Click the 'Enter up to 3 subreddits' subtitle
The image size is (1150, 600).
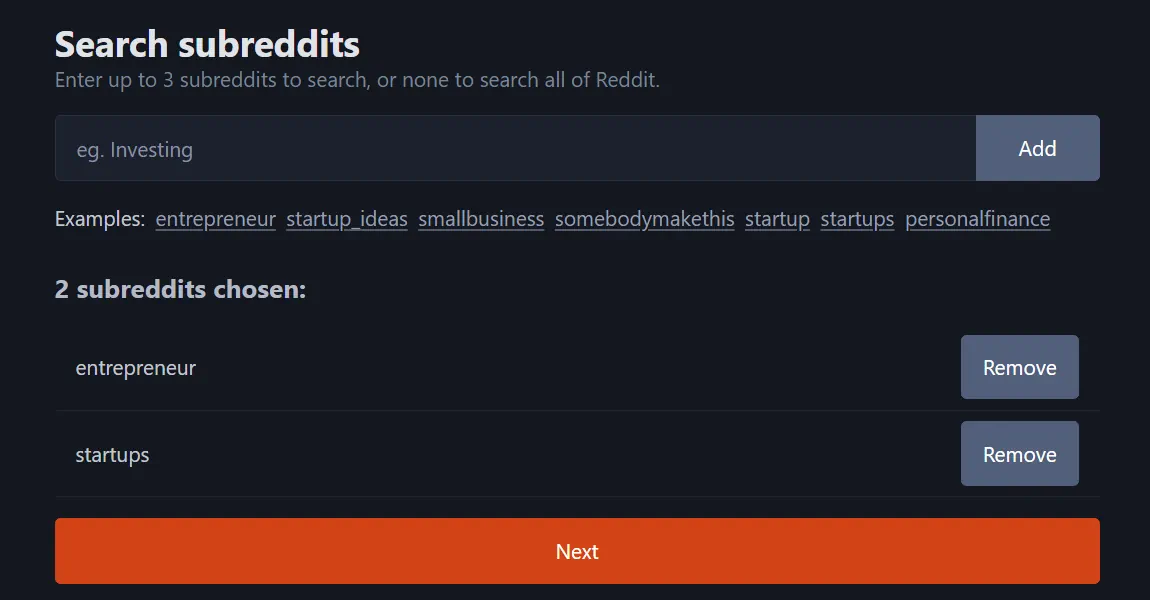357,80
